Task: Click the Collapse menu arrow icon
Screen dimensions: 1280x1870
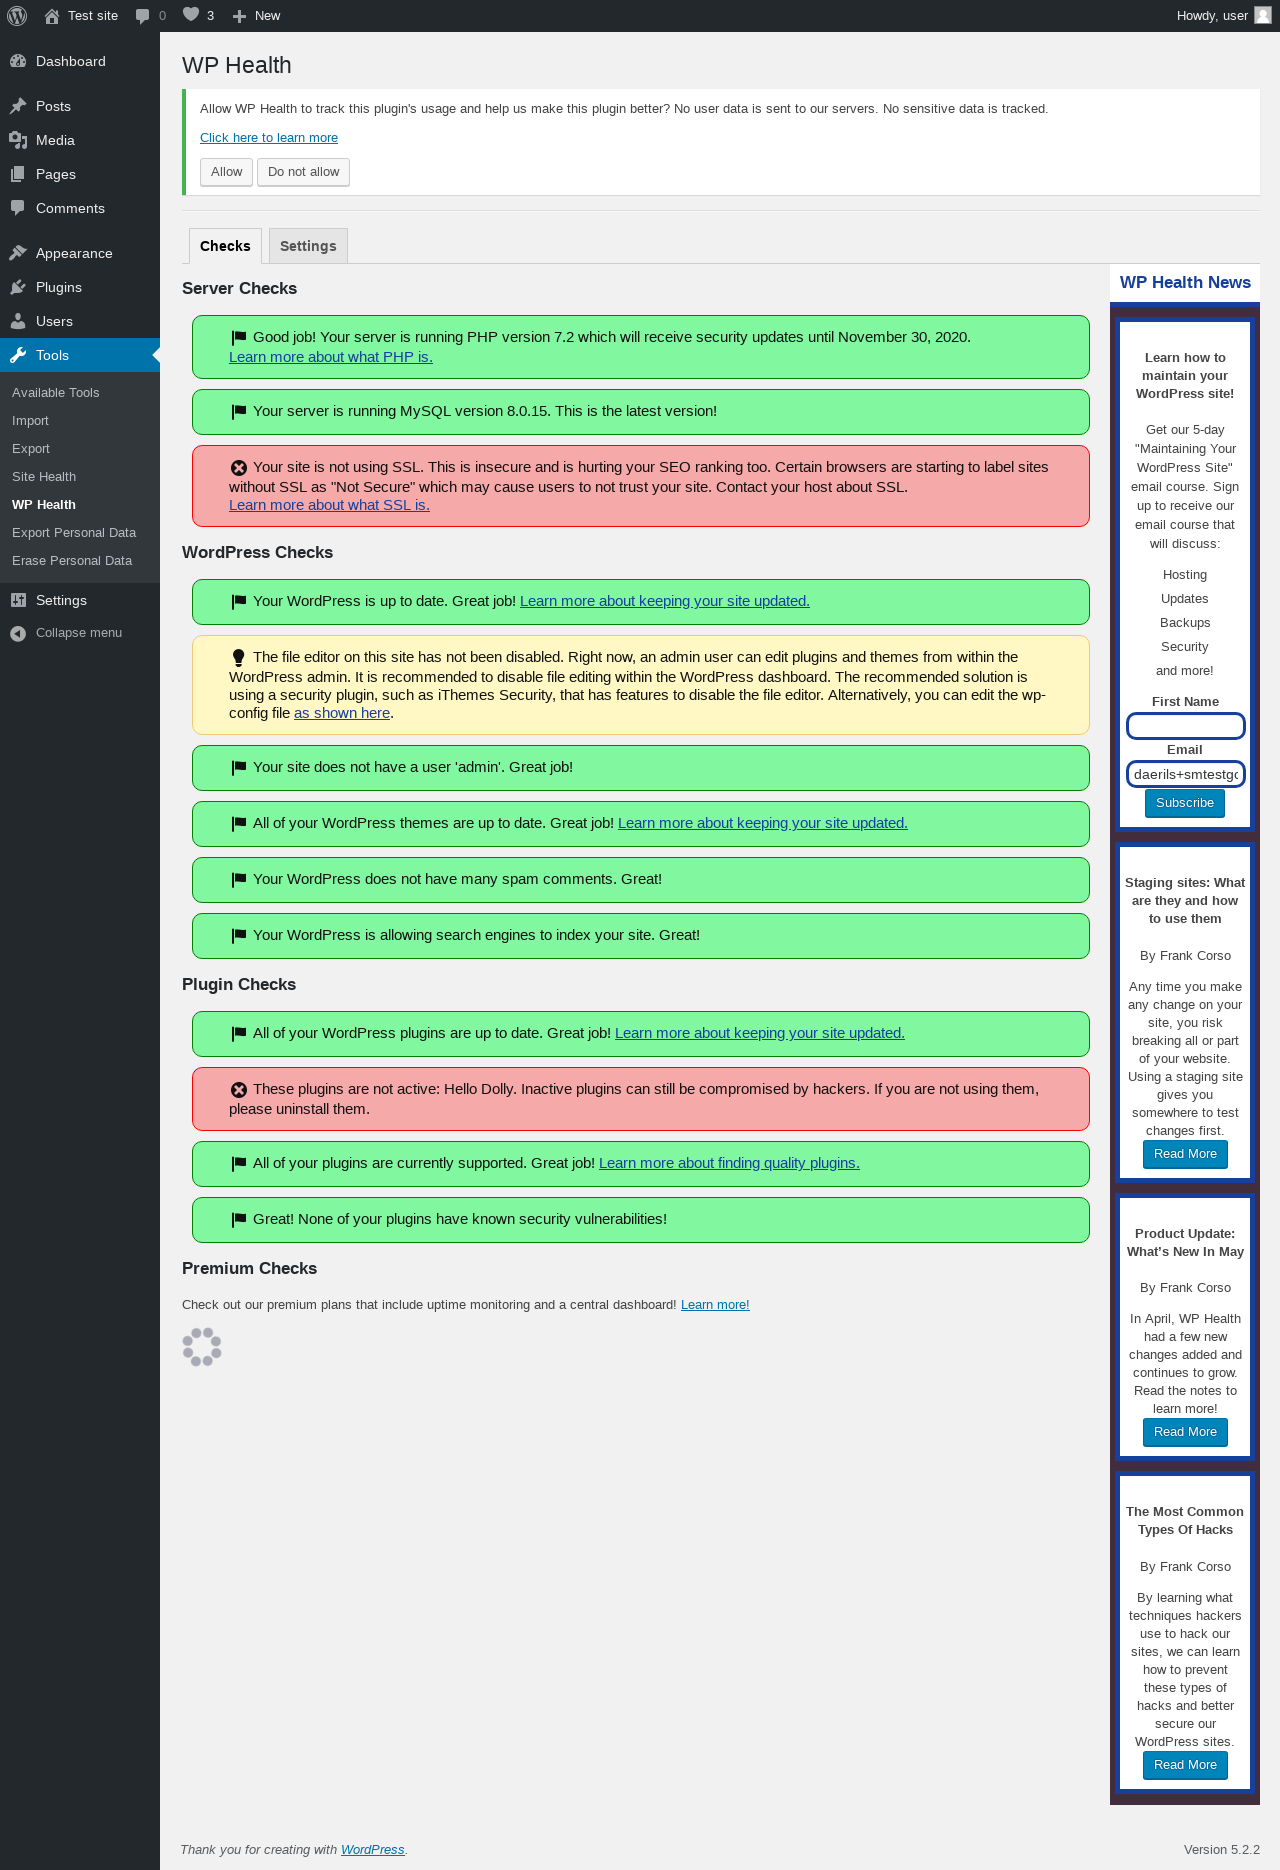Action: point(18,633)
